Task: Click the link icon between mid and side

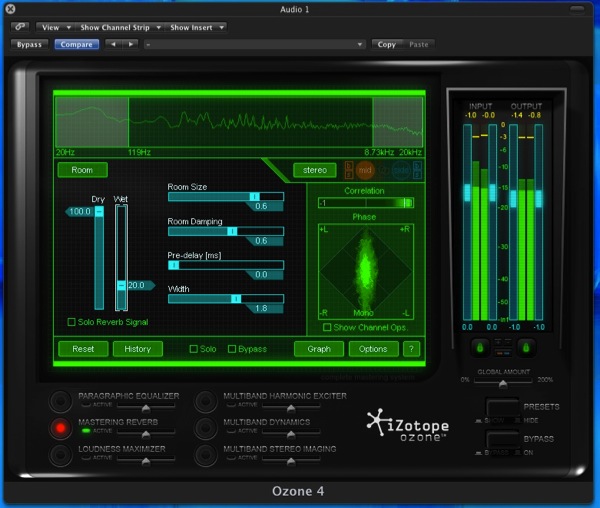Action: [x=383, y=170]
